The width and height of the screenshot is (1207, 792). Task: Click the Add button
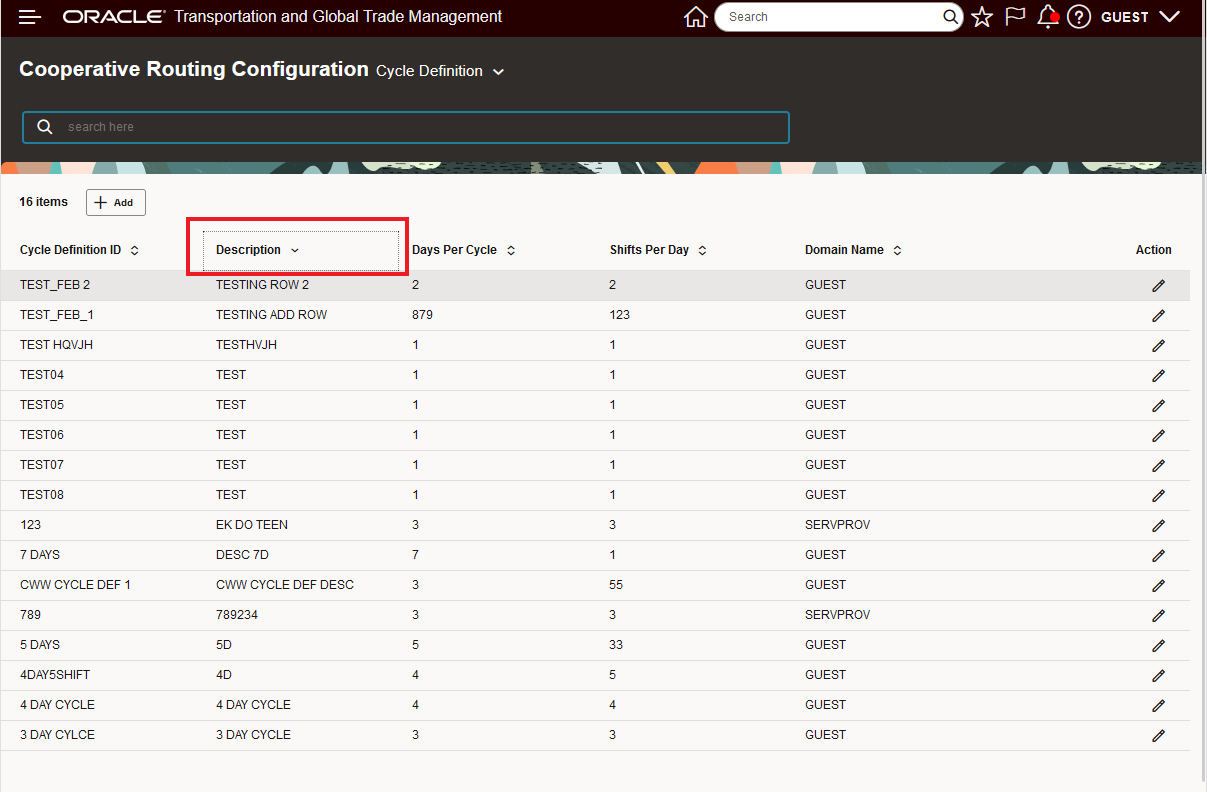click(x=116, y=202)
